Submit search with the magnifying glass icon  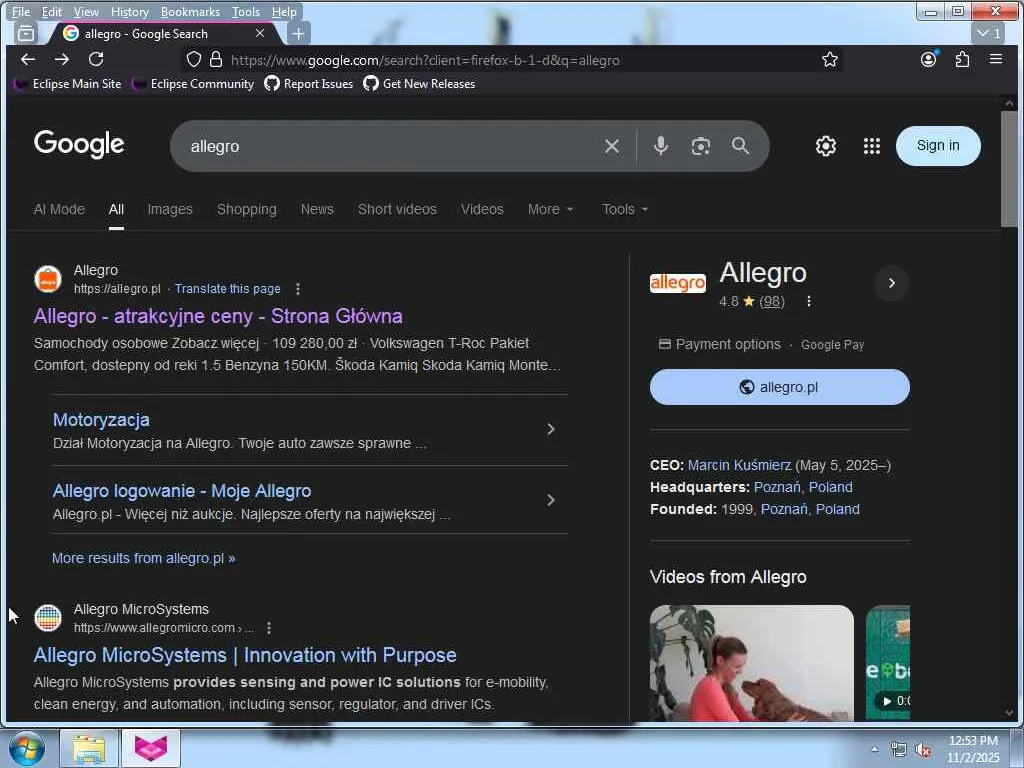(740, 146)
